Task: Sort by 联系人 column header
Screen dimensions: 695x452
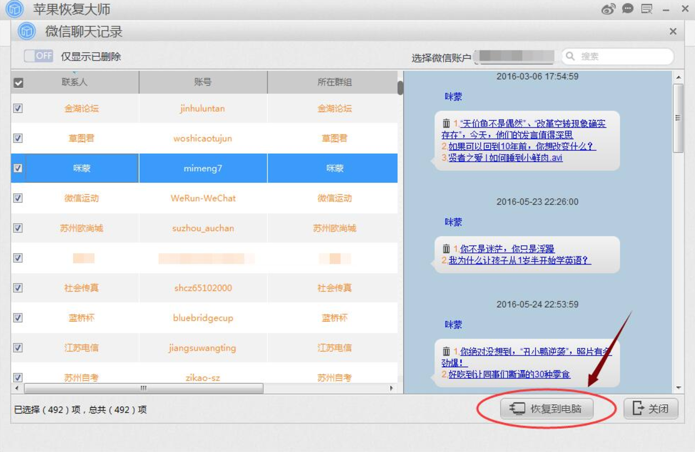Action: click(x=74, y=82)
